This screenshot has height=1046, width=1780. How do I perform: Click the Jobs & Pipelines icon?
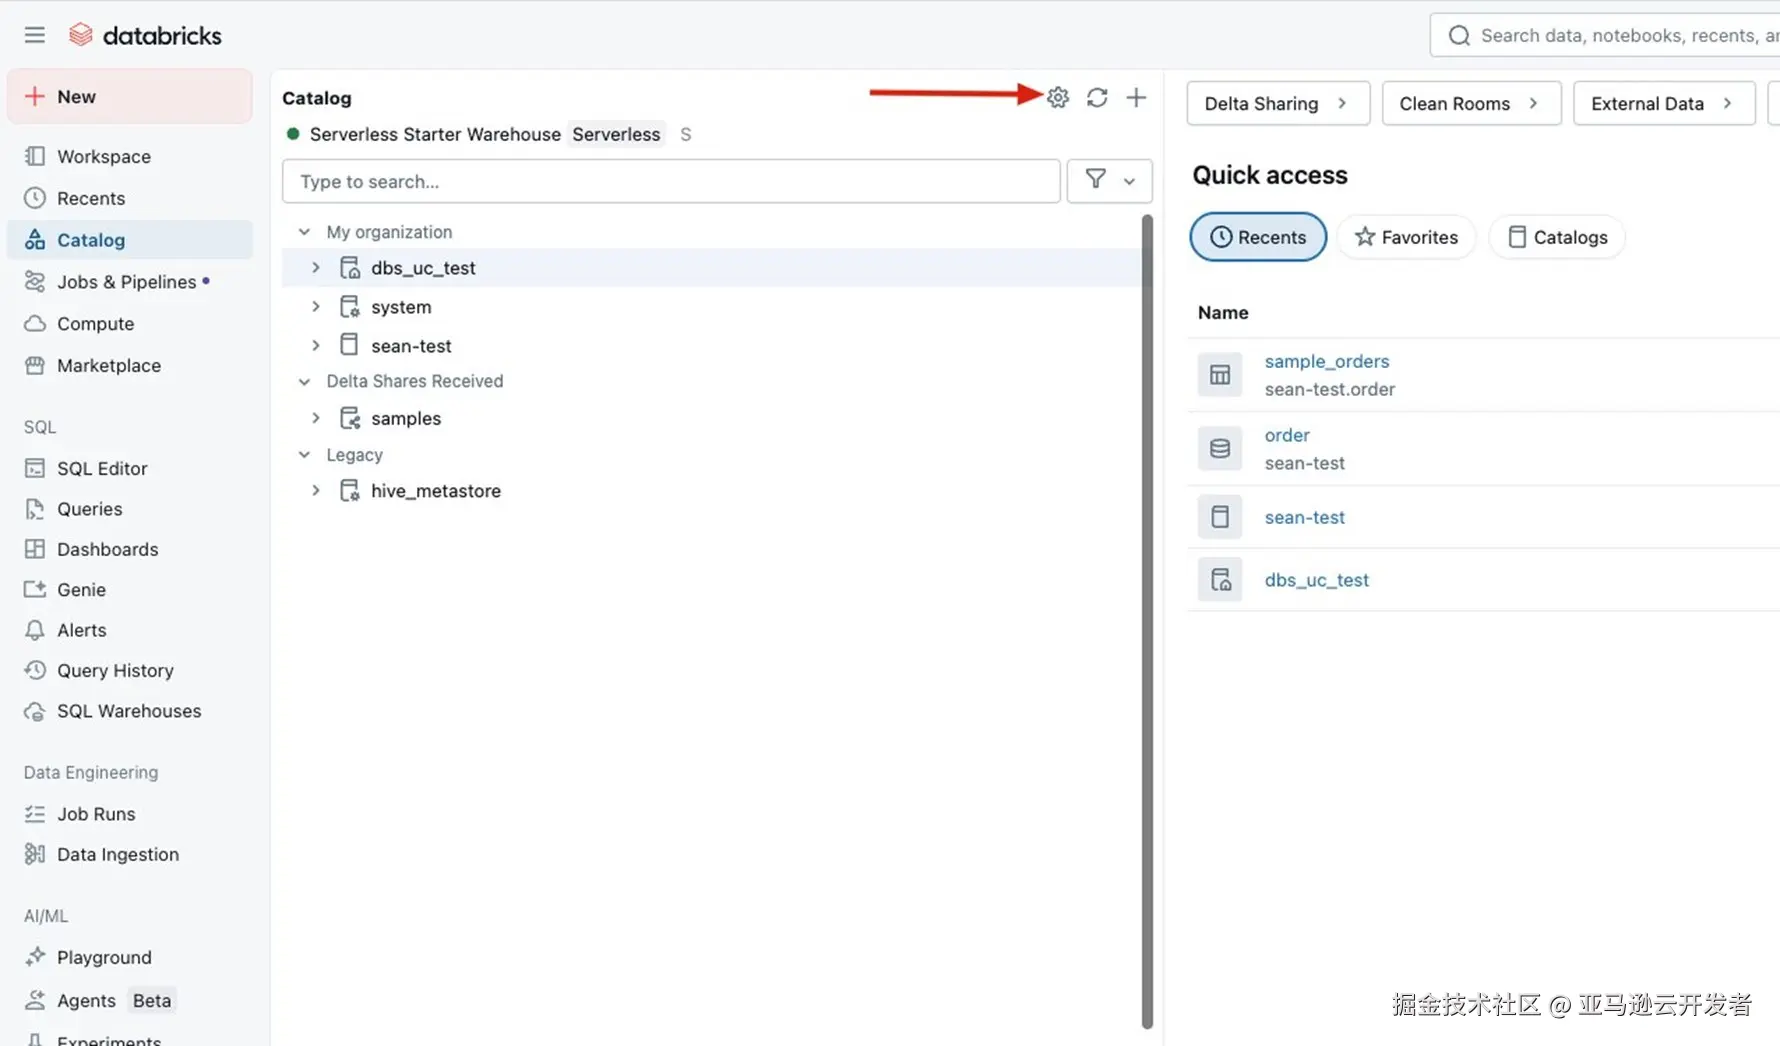[35, 282]
